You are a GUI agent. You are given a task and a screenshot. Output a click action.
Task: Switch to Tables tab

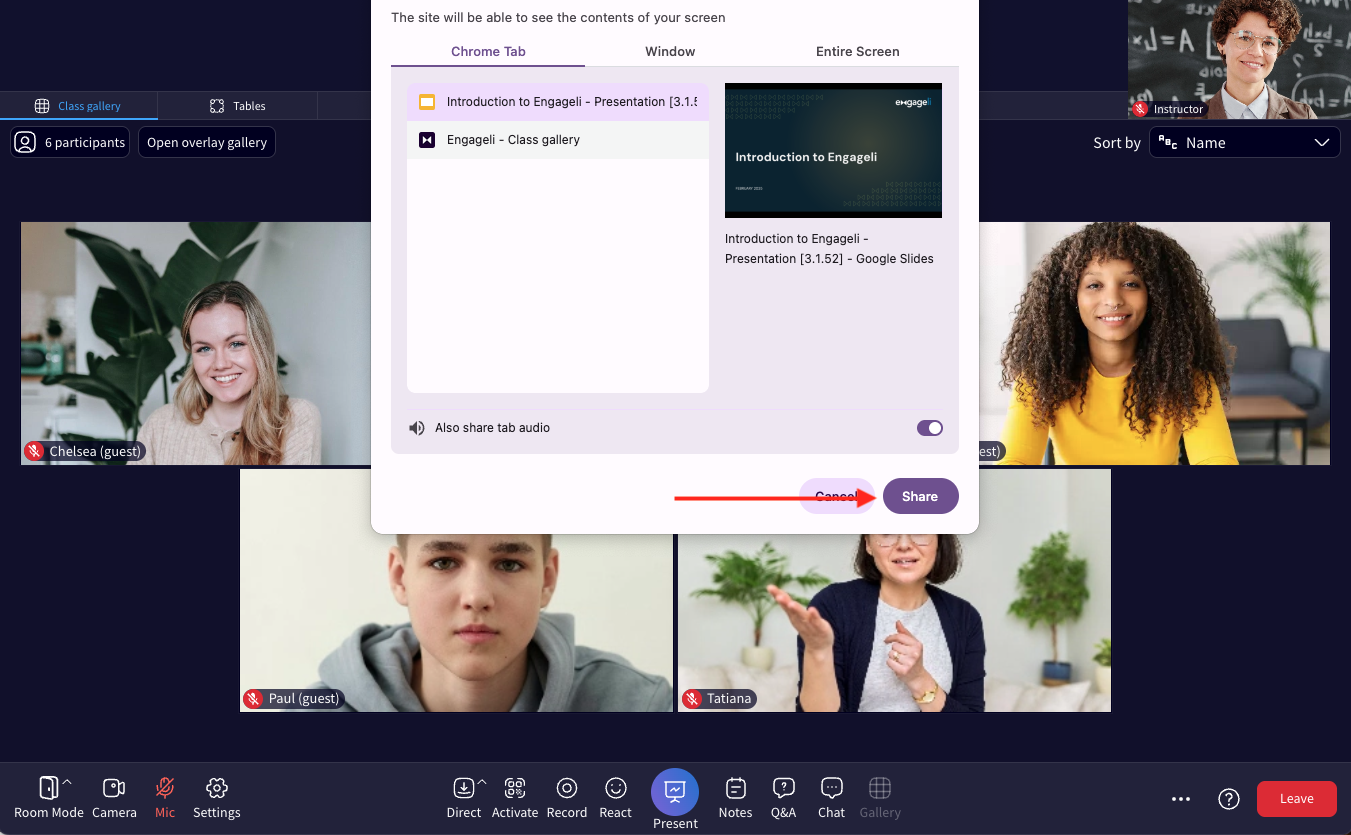(238, 106)
